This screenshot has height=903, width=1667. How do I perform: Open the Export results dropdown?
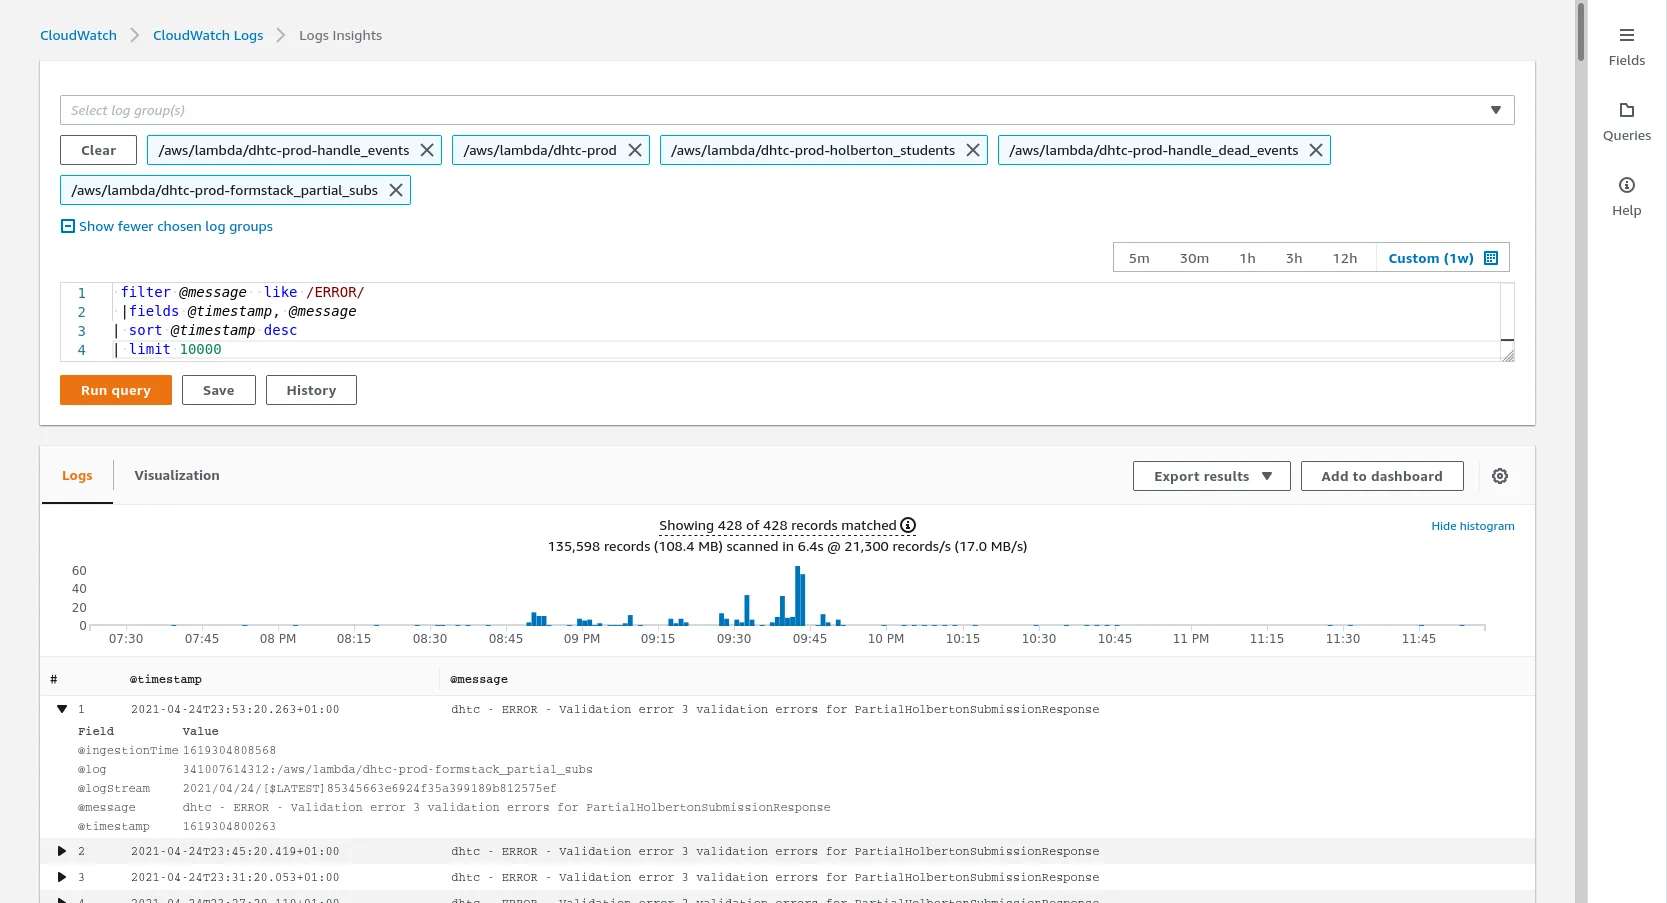pos(1211,476)
